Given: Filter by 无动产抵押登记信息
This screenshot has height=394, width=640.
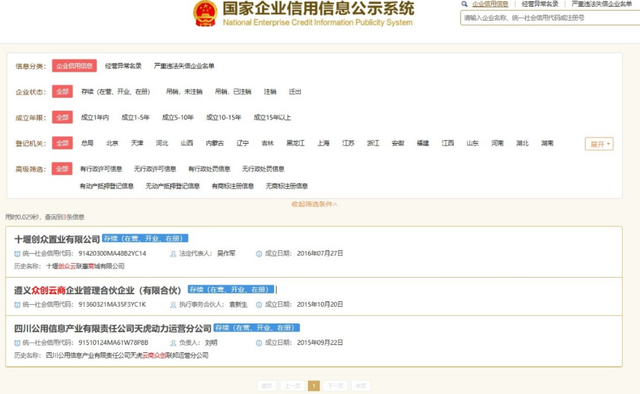Looking at the screenshot, I should tap(173, 186).
